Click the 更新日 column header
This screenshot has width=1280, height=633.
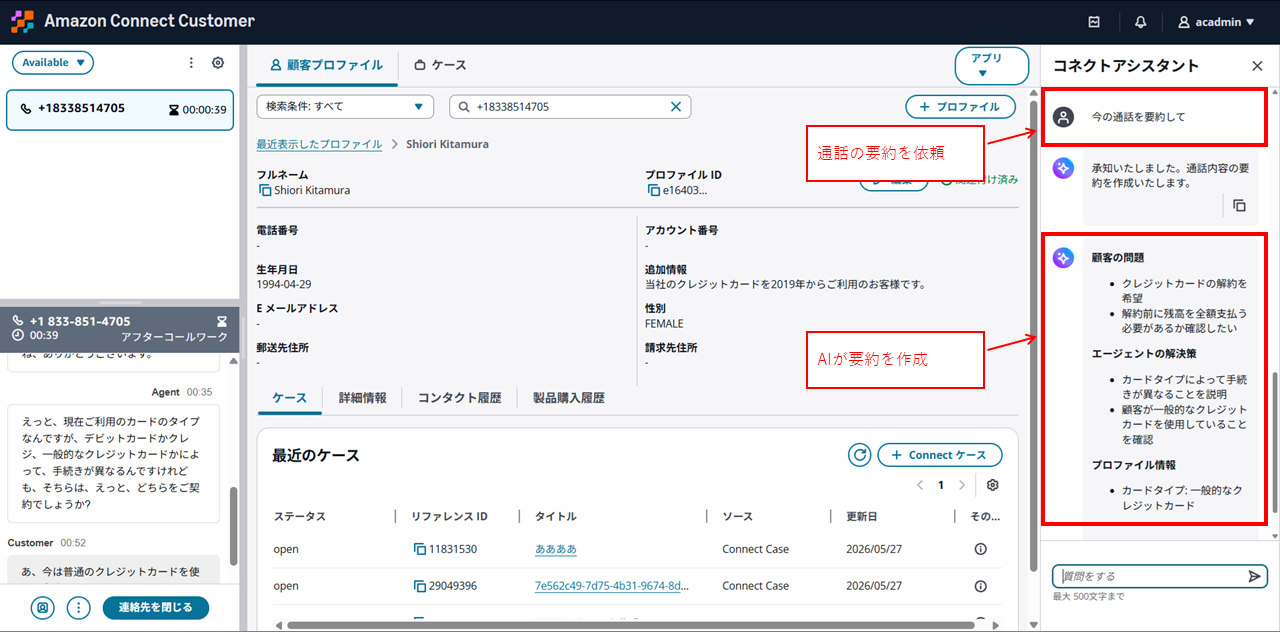(862, 516)
